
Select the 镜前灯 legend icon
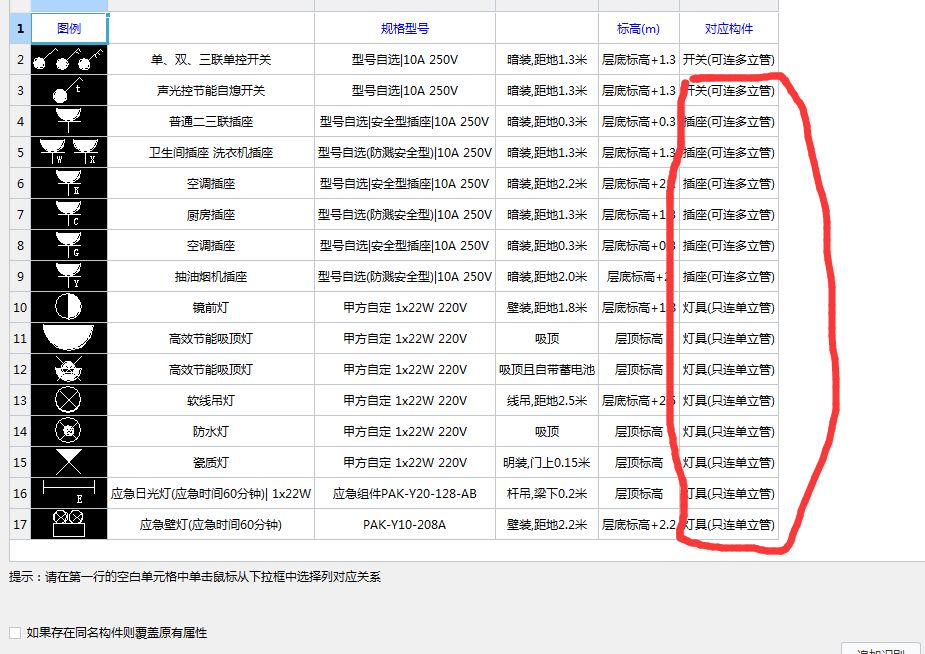pyautogui.click(x=67, y=307)
